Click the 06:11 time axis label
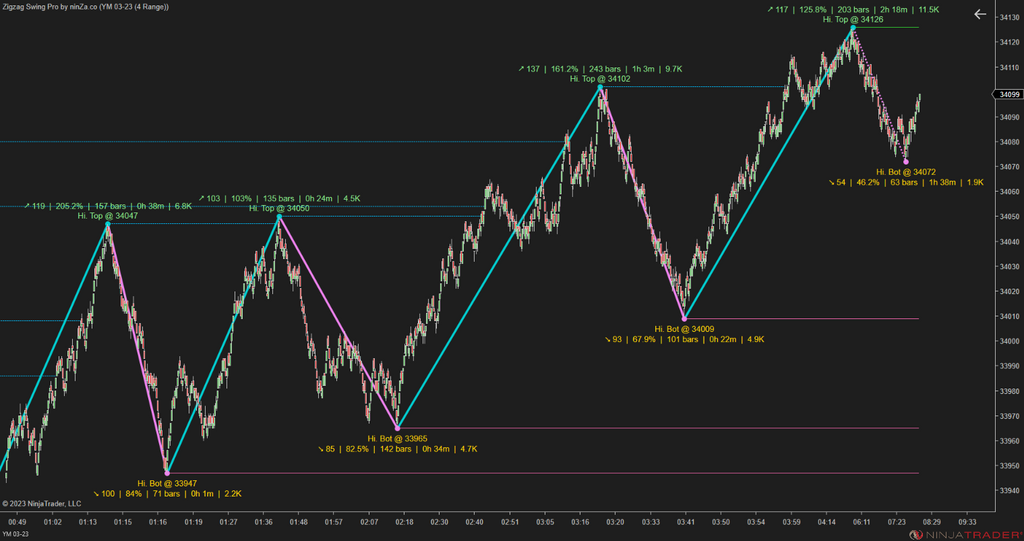 (x=862, y=522)
